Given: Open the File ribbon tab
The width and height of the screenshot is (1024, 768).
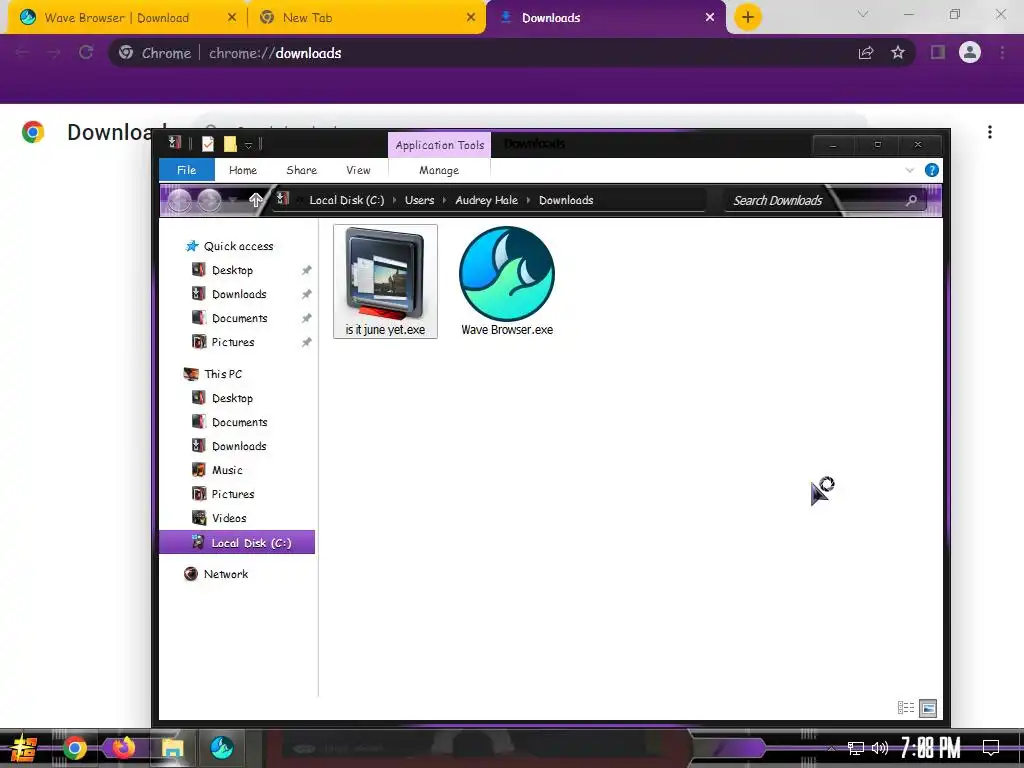Looking at the screenshot, I should (x=187, y=170).
